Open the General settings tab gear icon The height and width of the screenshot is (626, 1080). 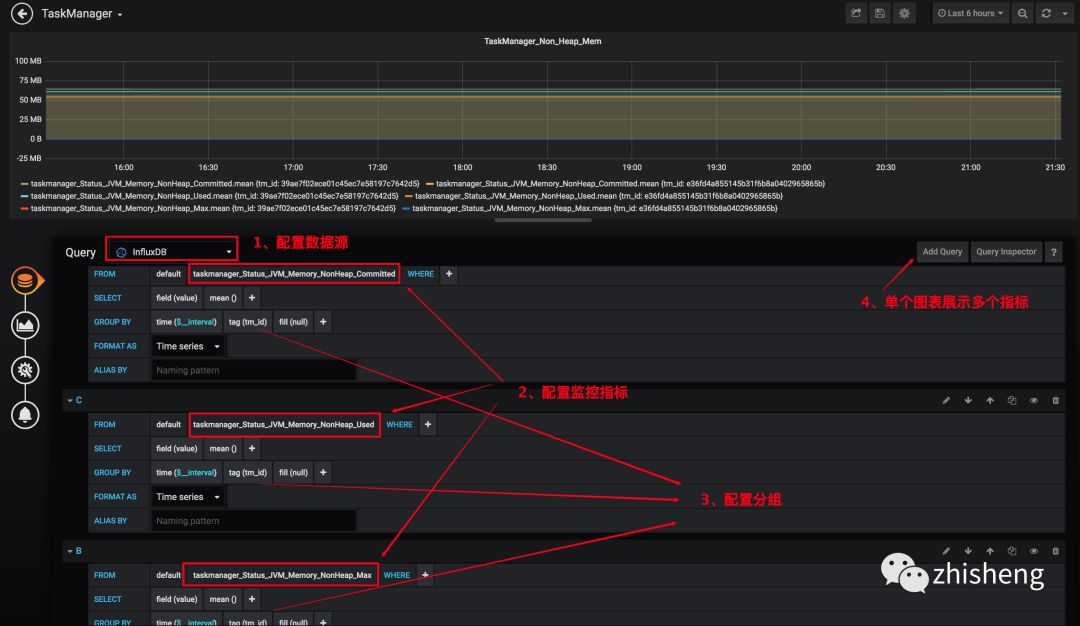(25, 370)
